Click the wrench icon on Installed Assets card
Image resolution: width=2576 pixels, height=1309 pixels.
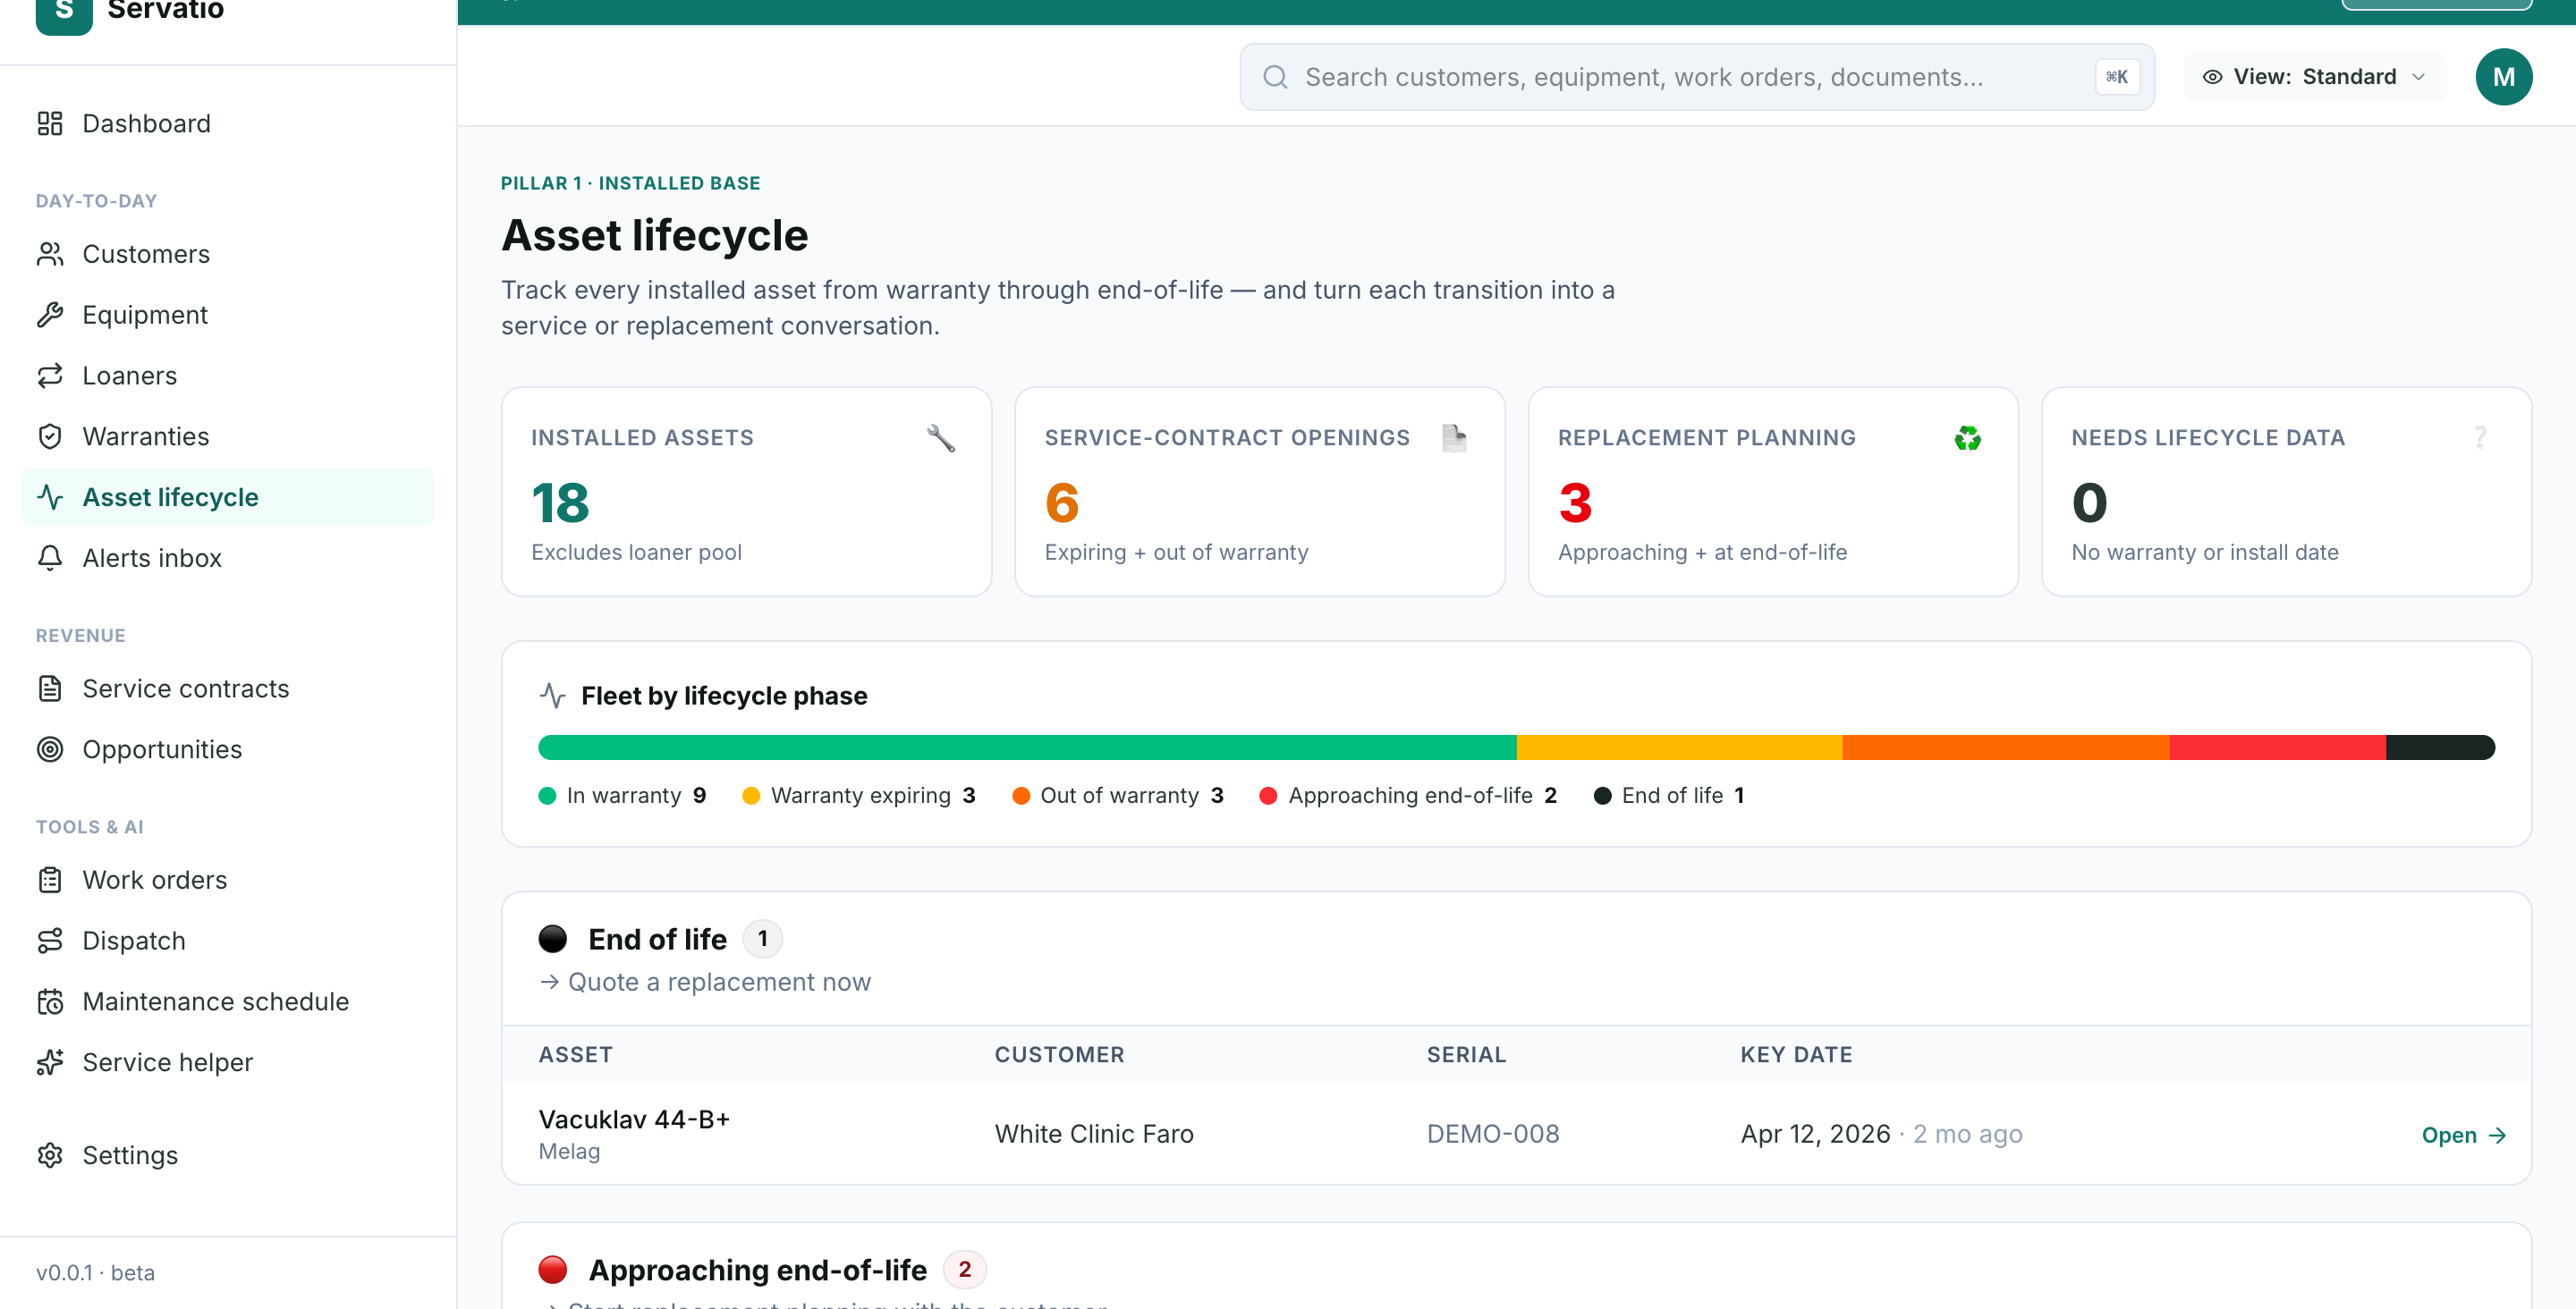(941, 438)
